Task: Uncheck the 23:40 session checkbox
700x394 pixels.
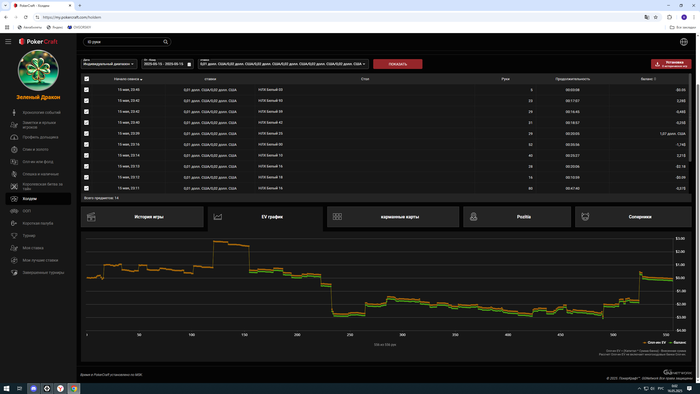Action: (x=87, y=123)
